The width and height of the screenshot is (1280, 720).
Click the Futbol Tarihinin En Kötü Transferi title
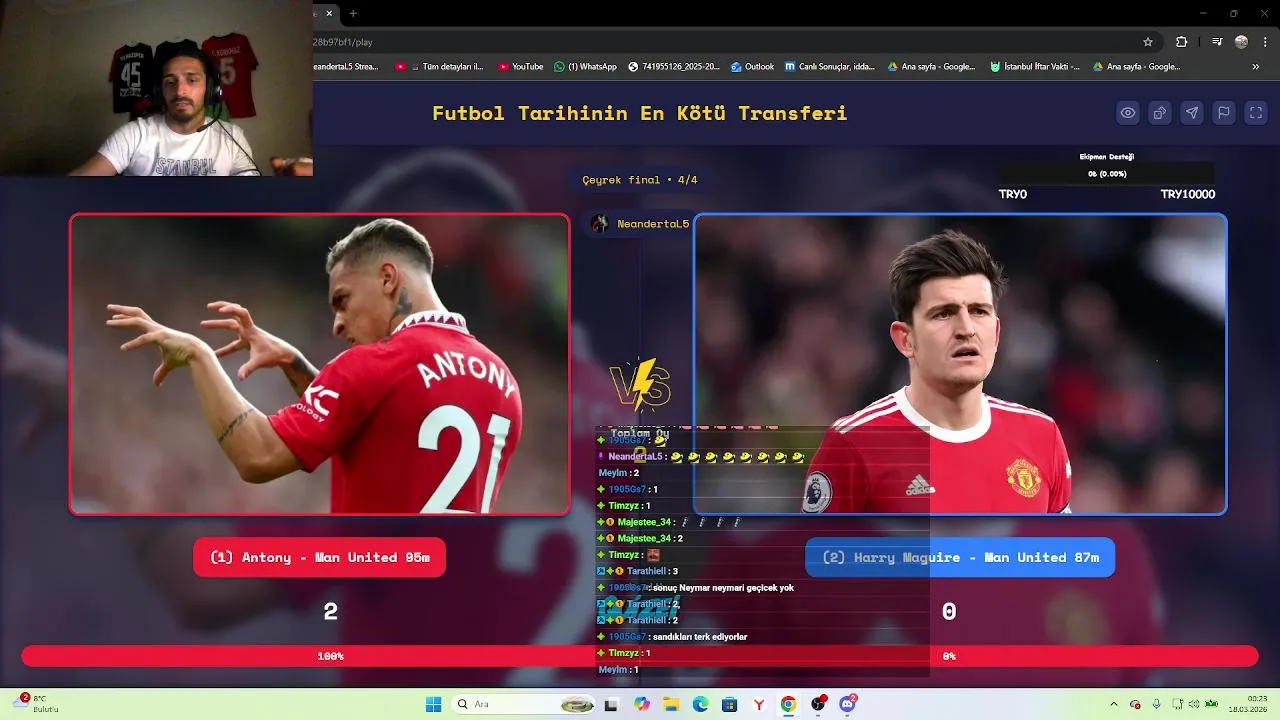pos(640,113)
